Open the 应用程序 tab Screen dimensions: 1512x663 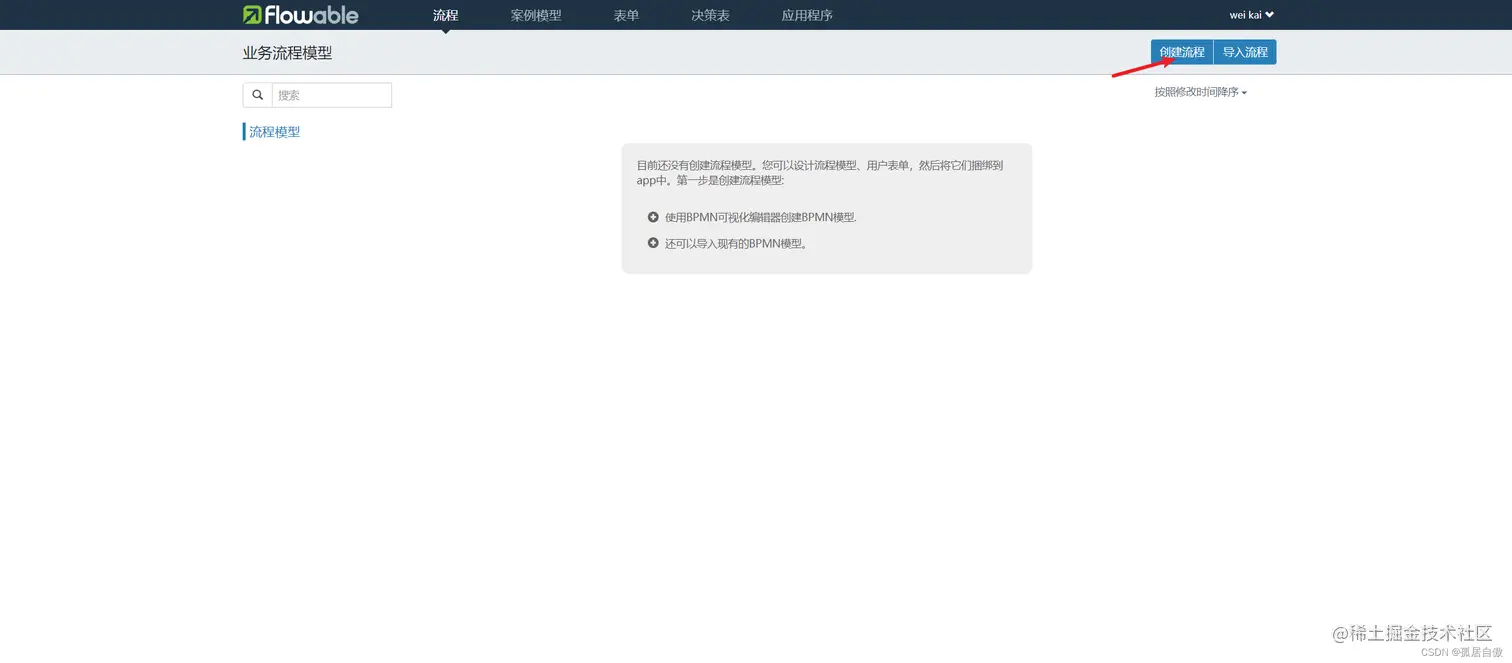pos(807,15)
